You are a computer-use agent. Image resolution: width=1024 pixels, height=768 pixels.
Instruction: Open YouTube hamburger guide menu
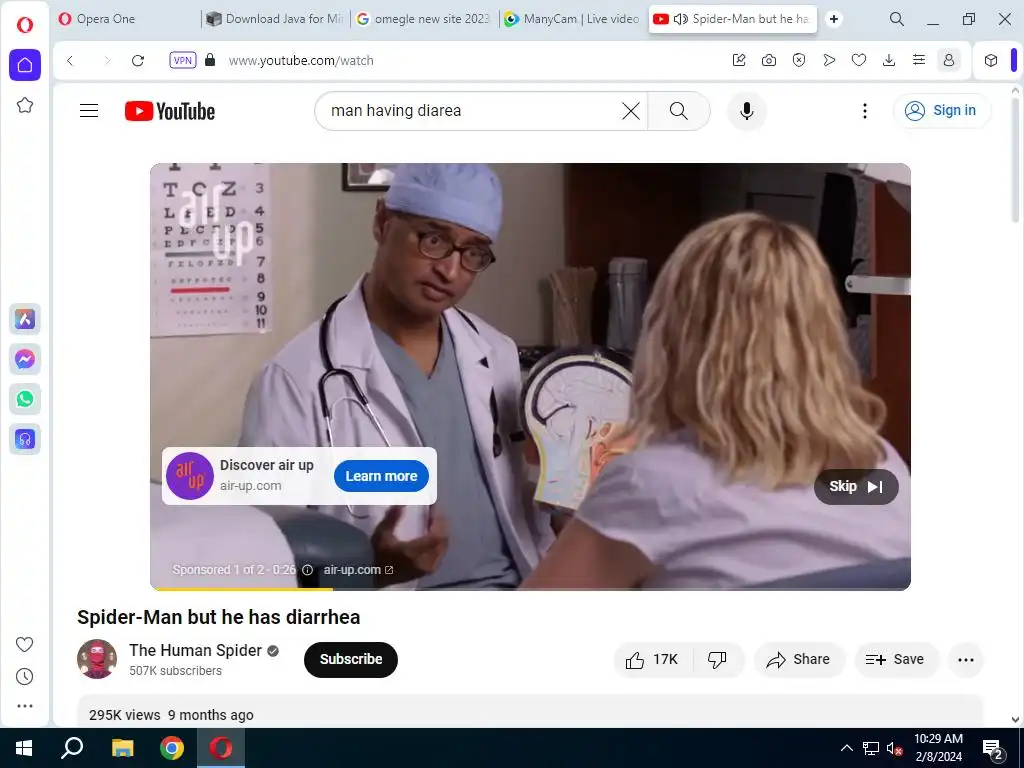pos(89,111)
